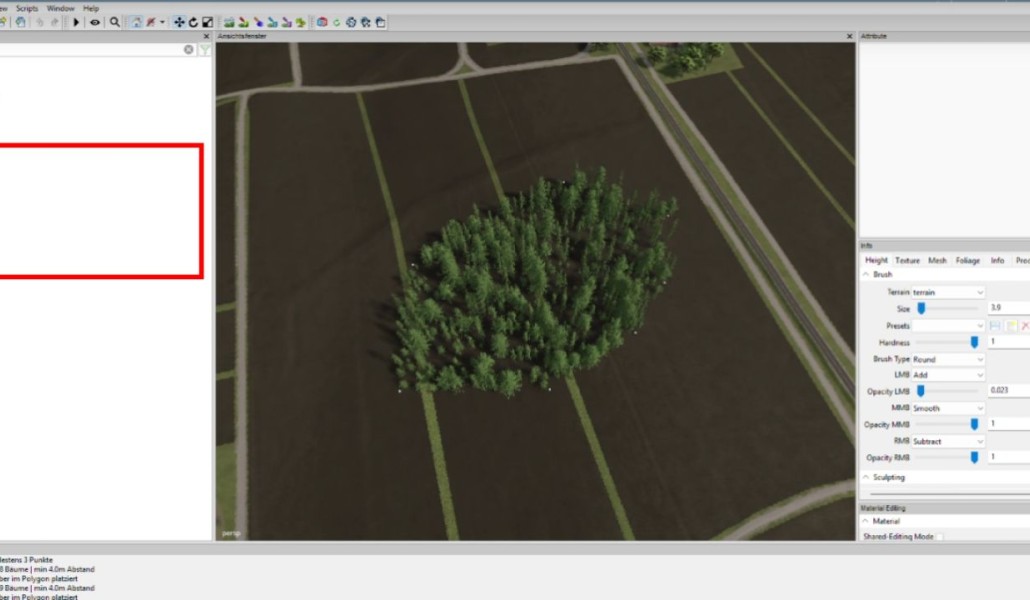
Task: Click the eye icon in the toolbar
Action: click(x=95, y=22)
